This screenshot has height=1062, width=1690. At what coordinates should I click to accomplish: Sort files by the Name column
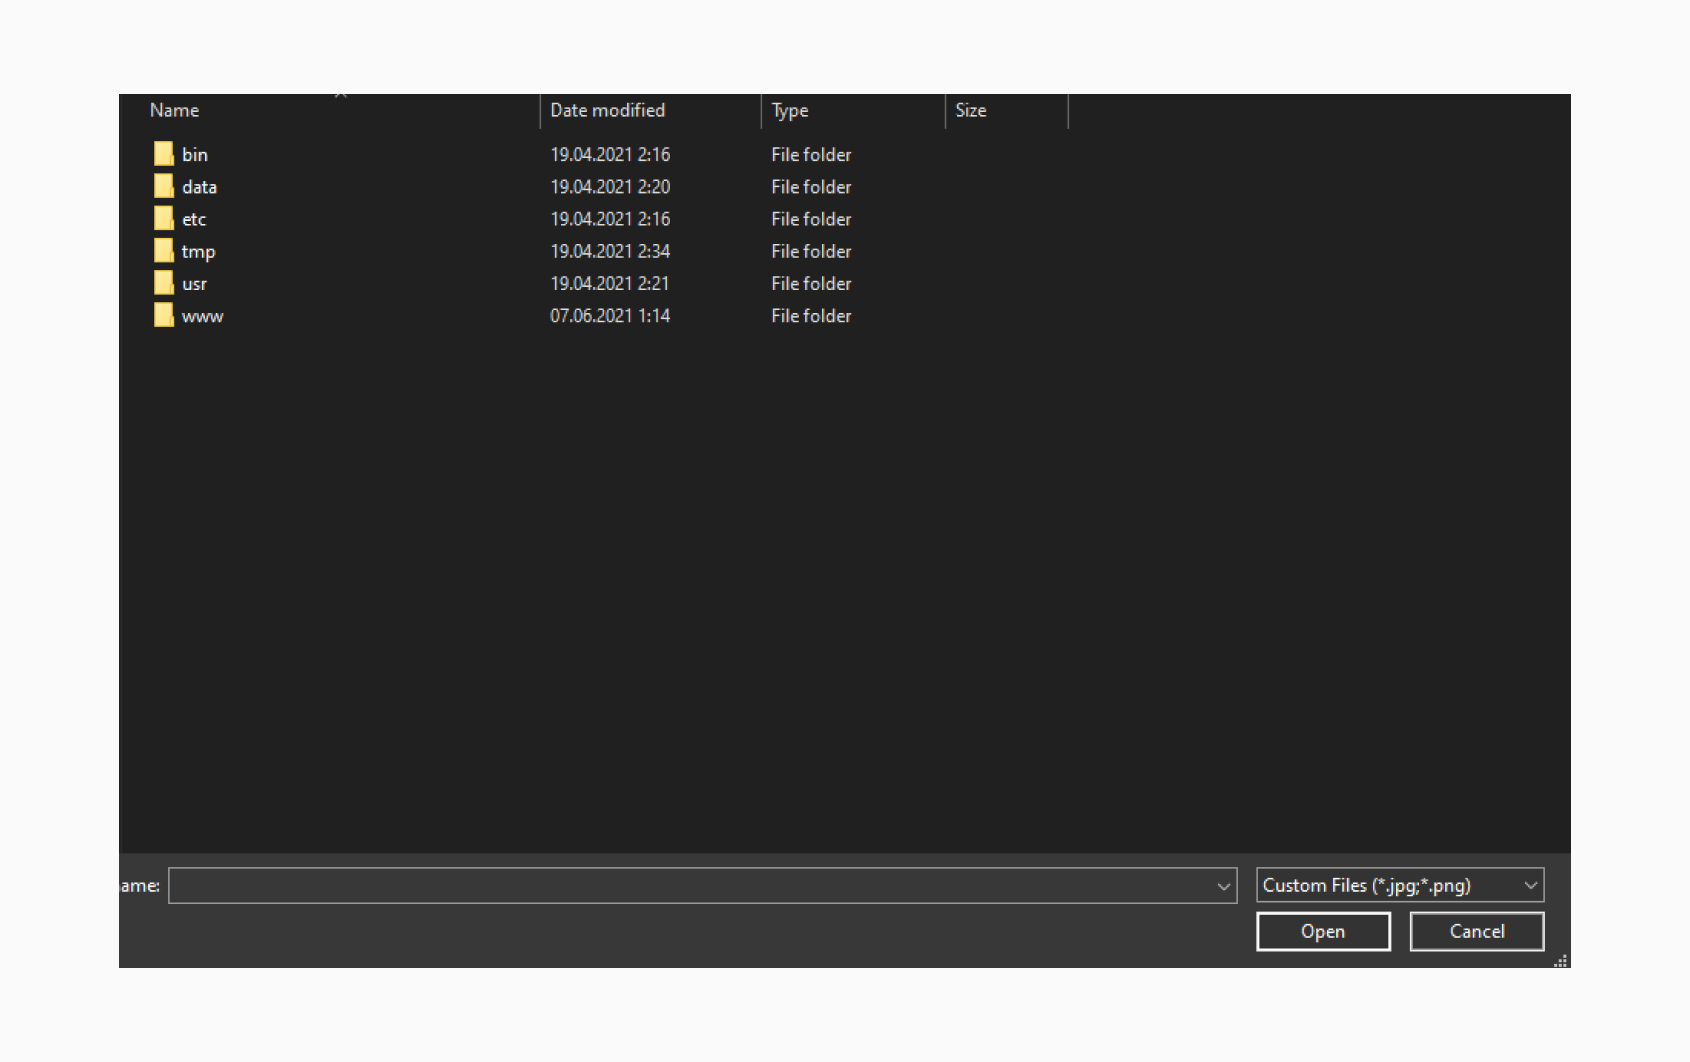coord(174,110)
